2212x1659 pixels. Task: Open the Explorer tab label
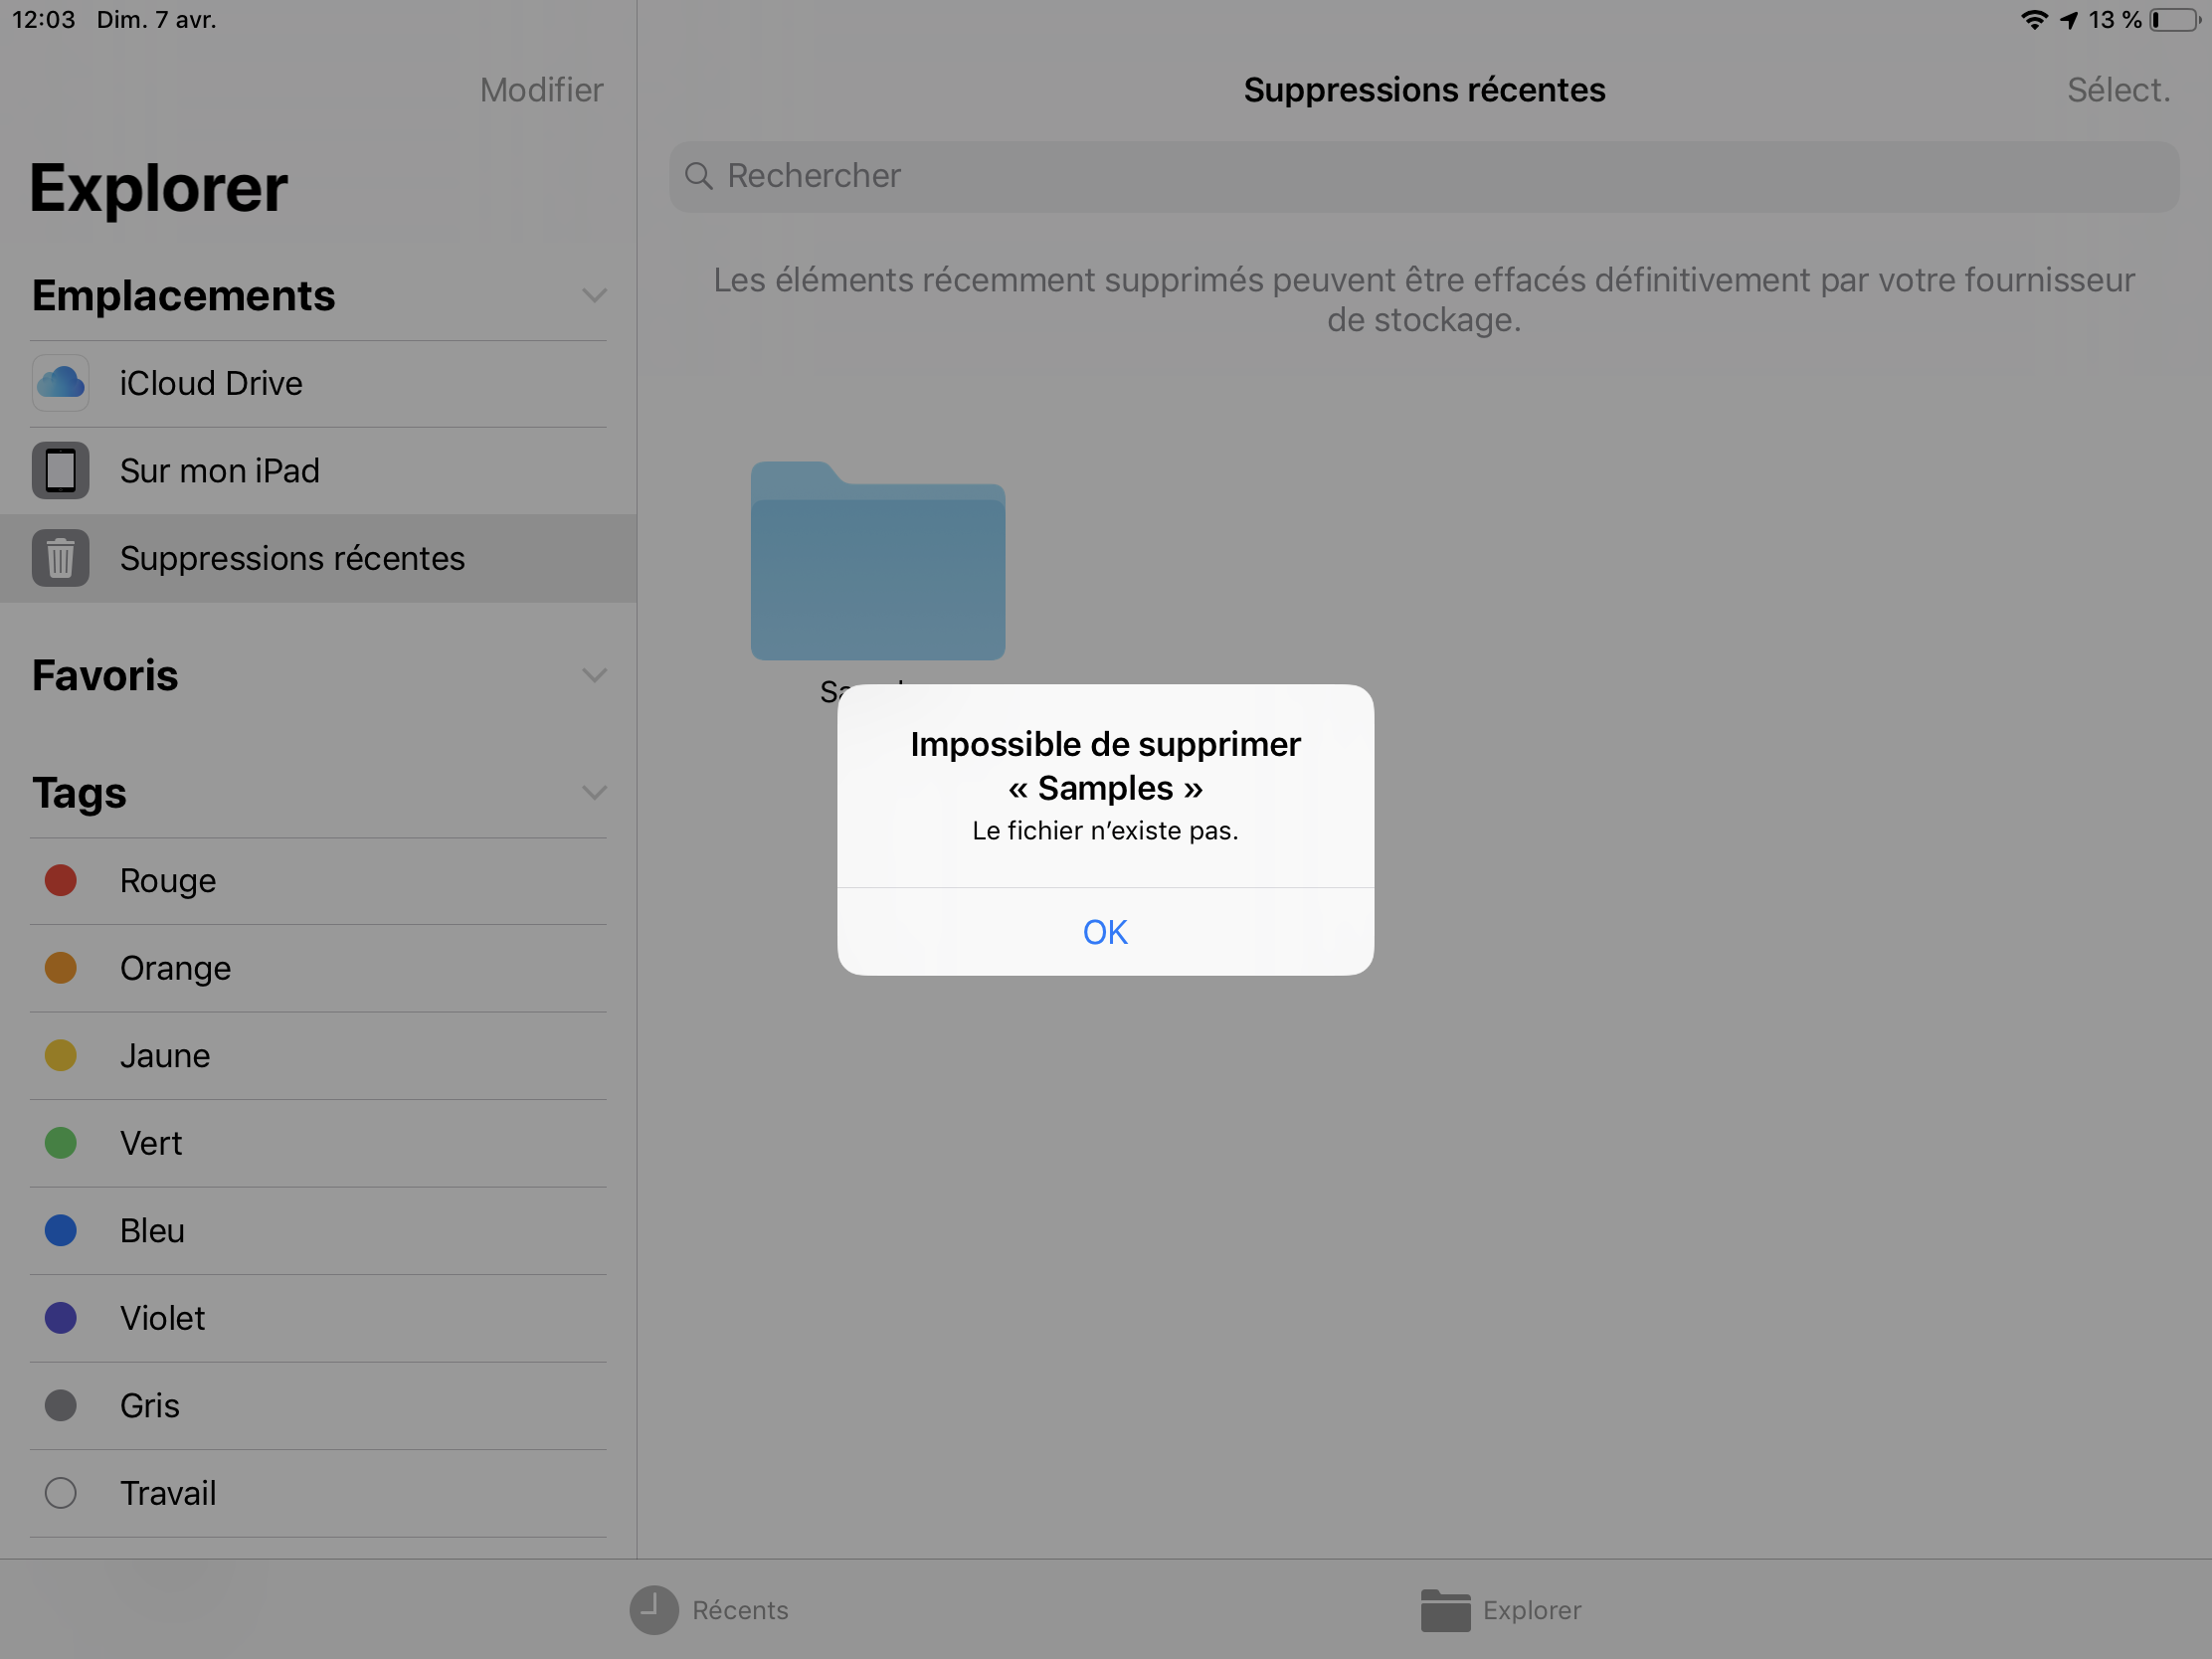(1531, 1610)
